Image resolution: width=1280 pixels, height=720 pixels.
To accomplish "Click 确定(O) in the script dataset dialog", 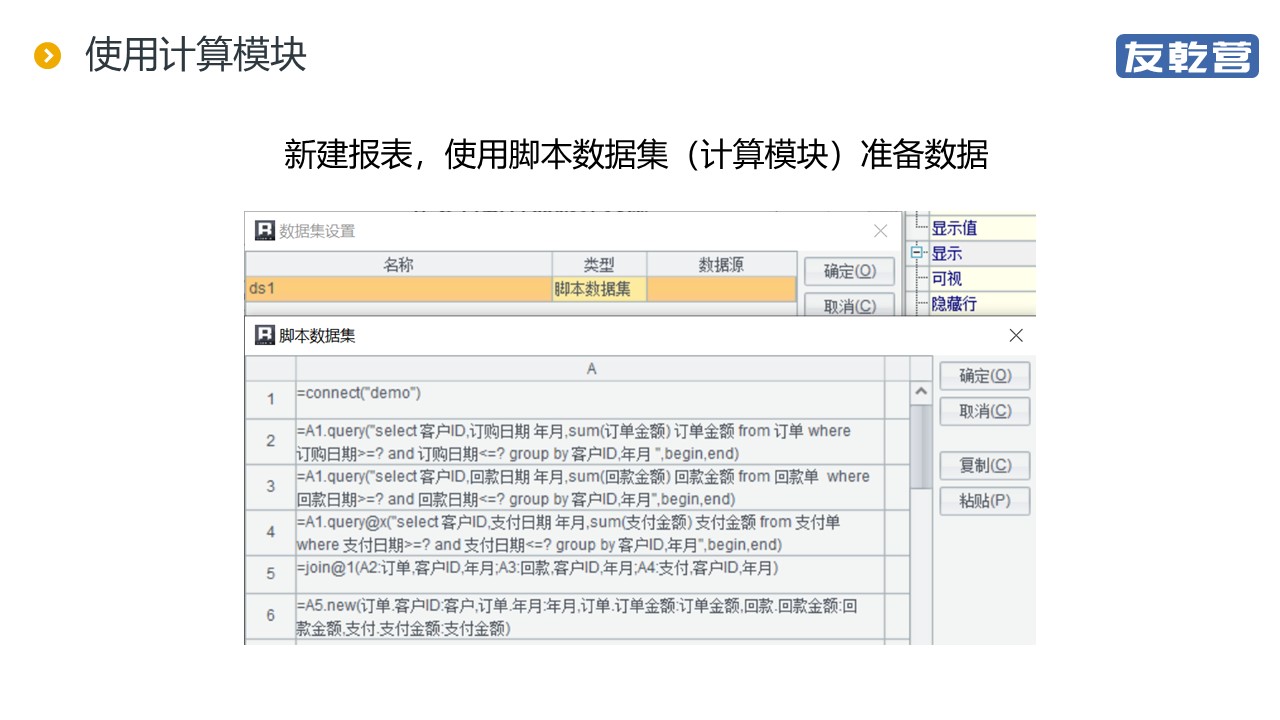I will click(x=985, y=376).
